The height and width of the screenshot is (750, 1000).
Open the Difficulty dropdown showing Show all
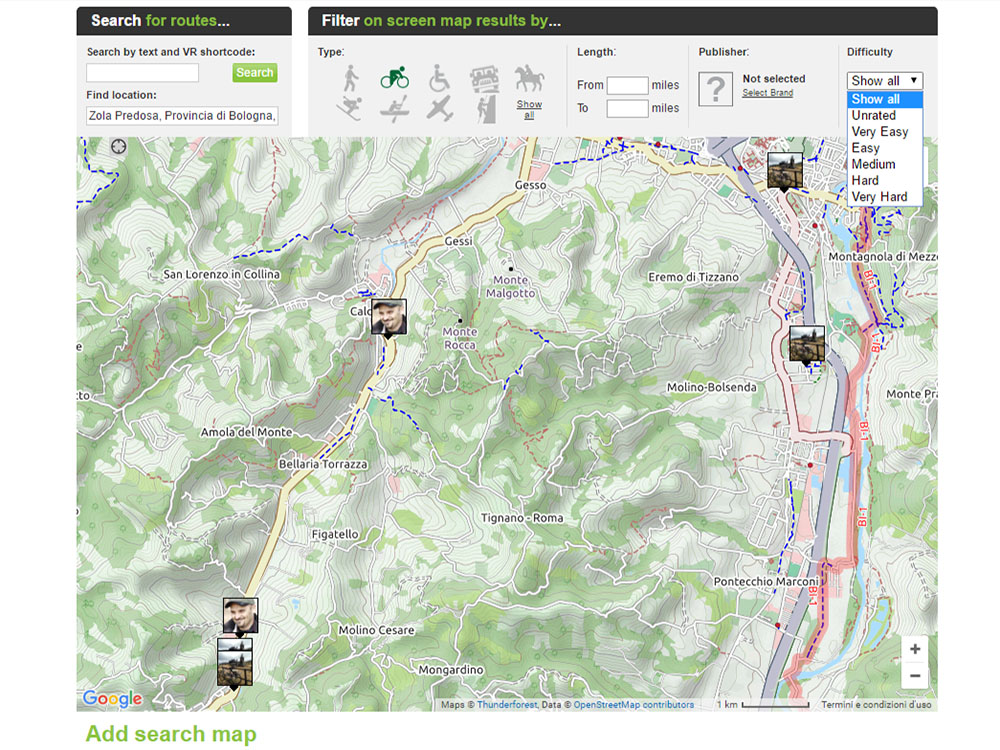click(x=884, y=81)
